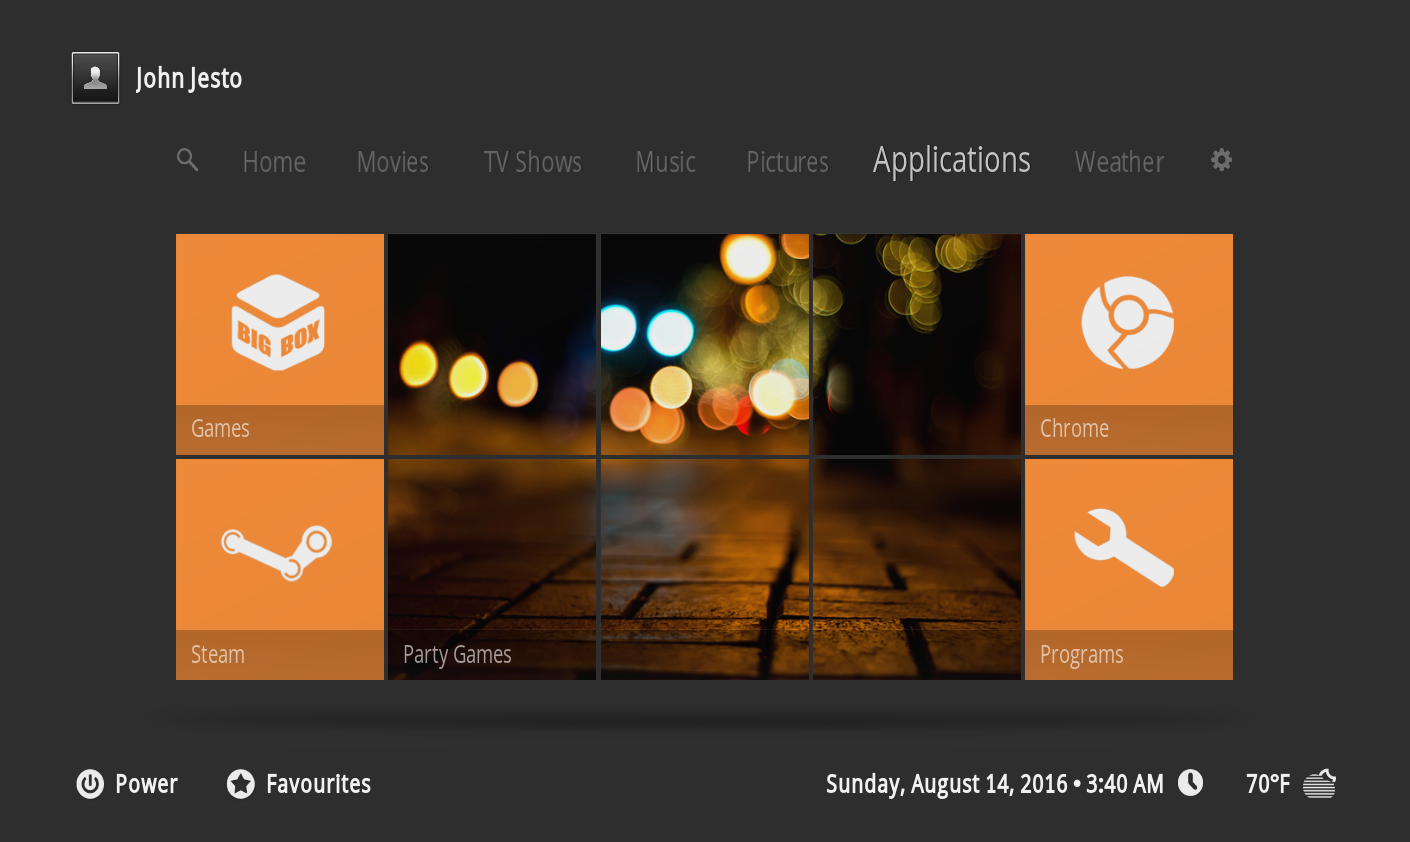The width and height of the screenshot is (1410, 842).
Task: Click the Chrome tile label
Action: tap(1074, 429)
